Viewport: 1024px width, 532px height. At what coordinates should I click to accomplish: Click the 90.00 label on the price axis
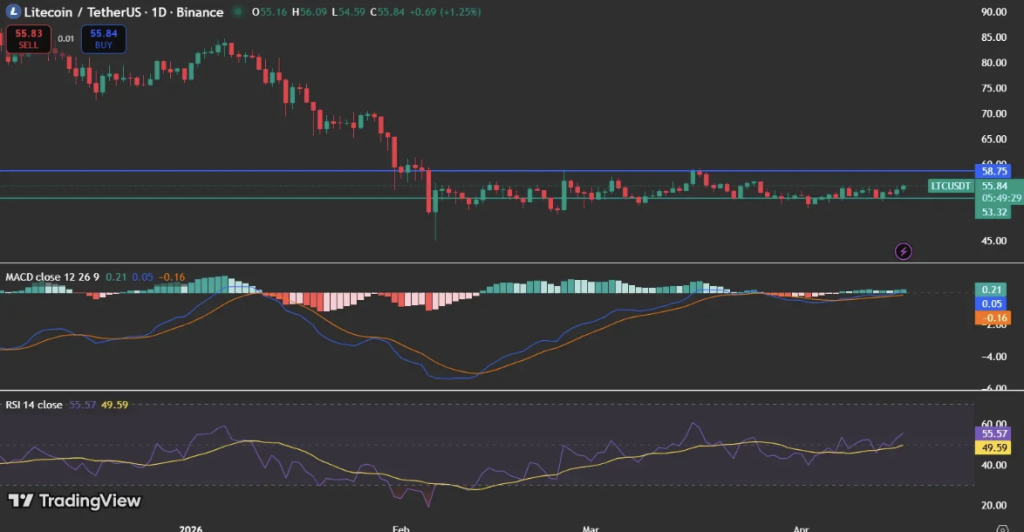[x=994, y=12]
